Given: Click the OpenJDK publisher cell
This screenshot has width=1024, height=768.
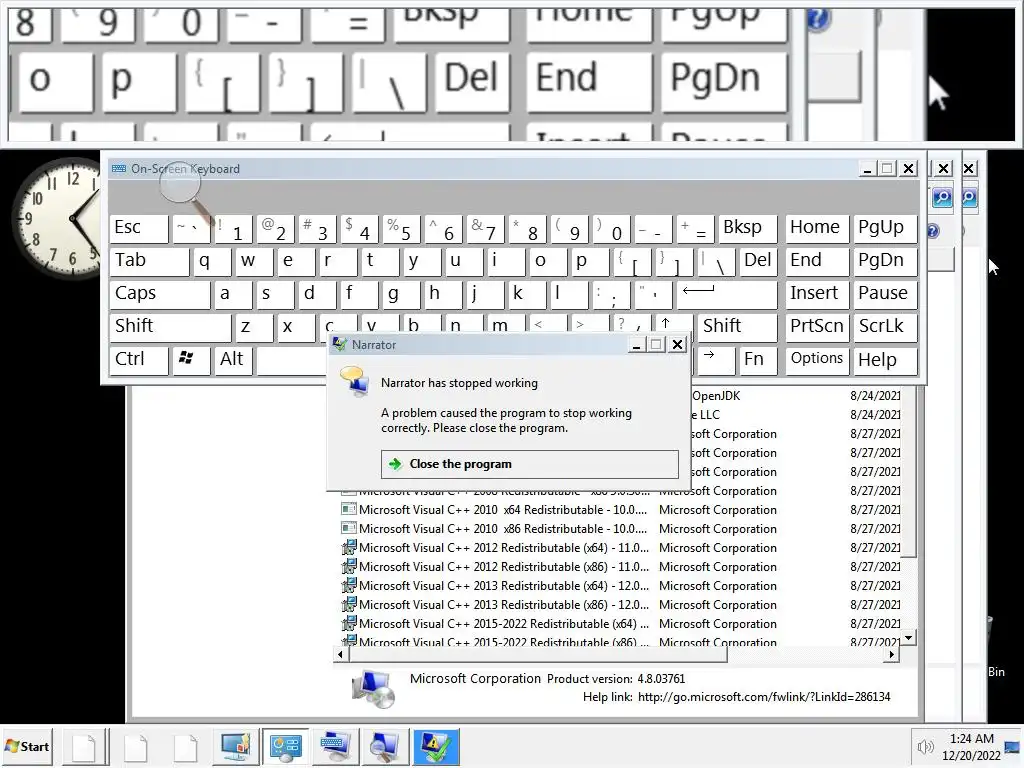Looking at the screenshot, I should tap(716, 396).
